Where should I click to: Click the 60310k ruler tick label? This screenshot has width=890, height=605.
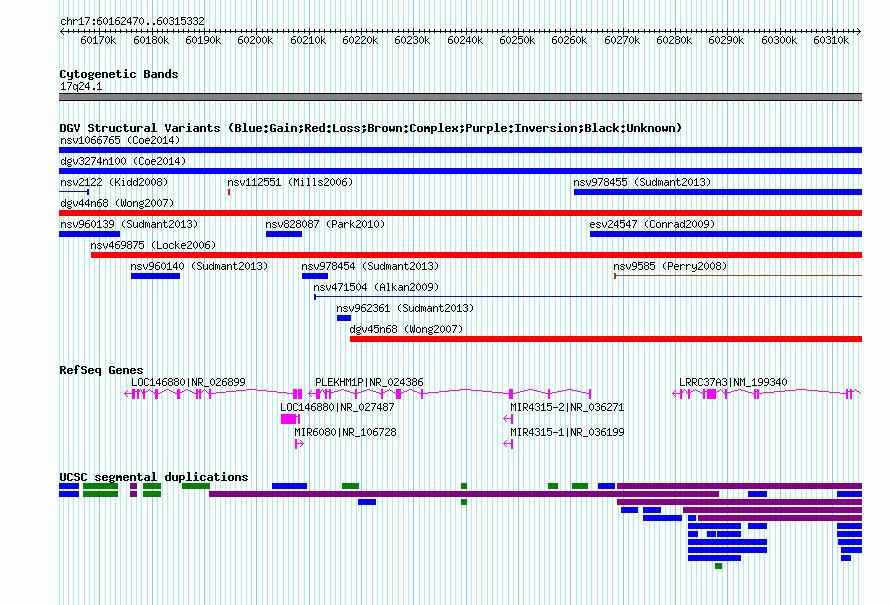point(831,40)
